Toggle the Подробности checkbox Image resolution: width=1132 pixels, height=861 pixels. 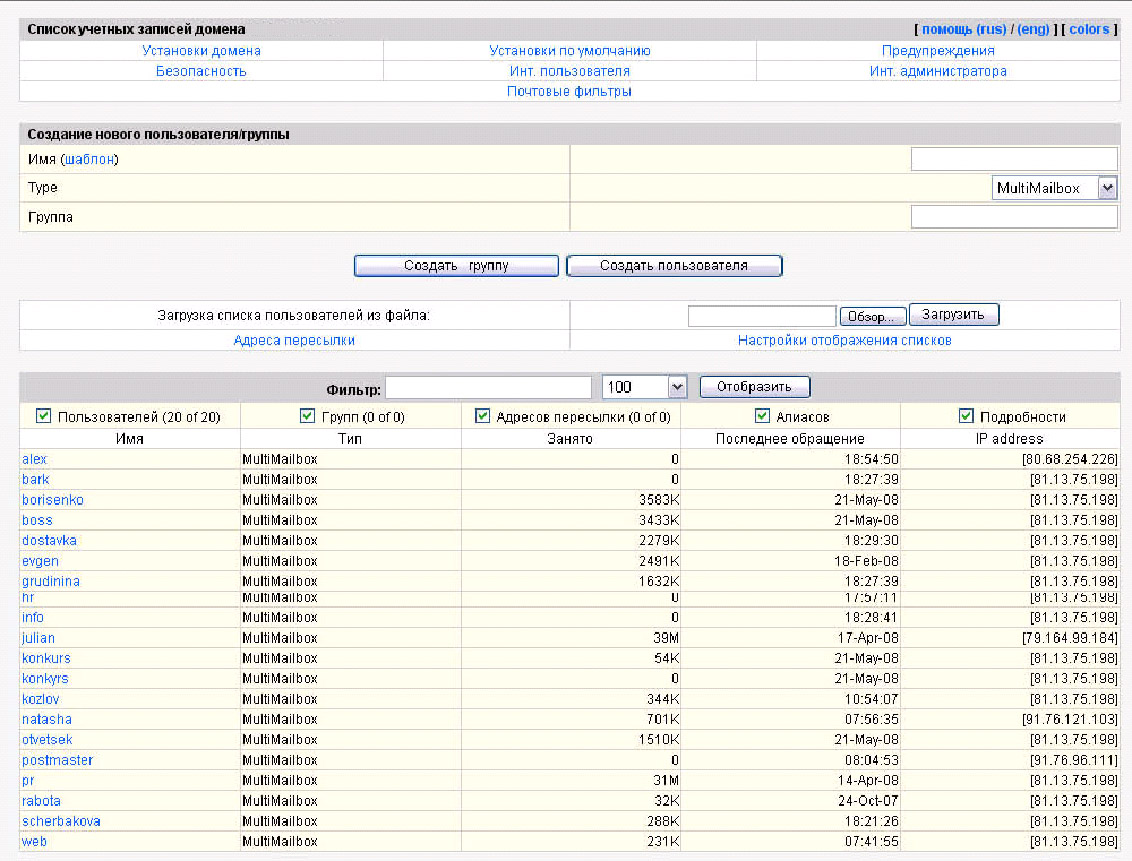coord(966,417)
